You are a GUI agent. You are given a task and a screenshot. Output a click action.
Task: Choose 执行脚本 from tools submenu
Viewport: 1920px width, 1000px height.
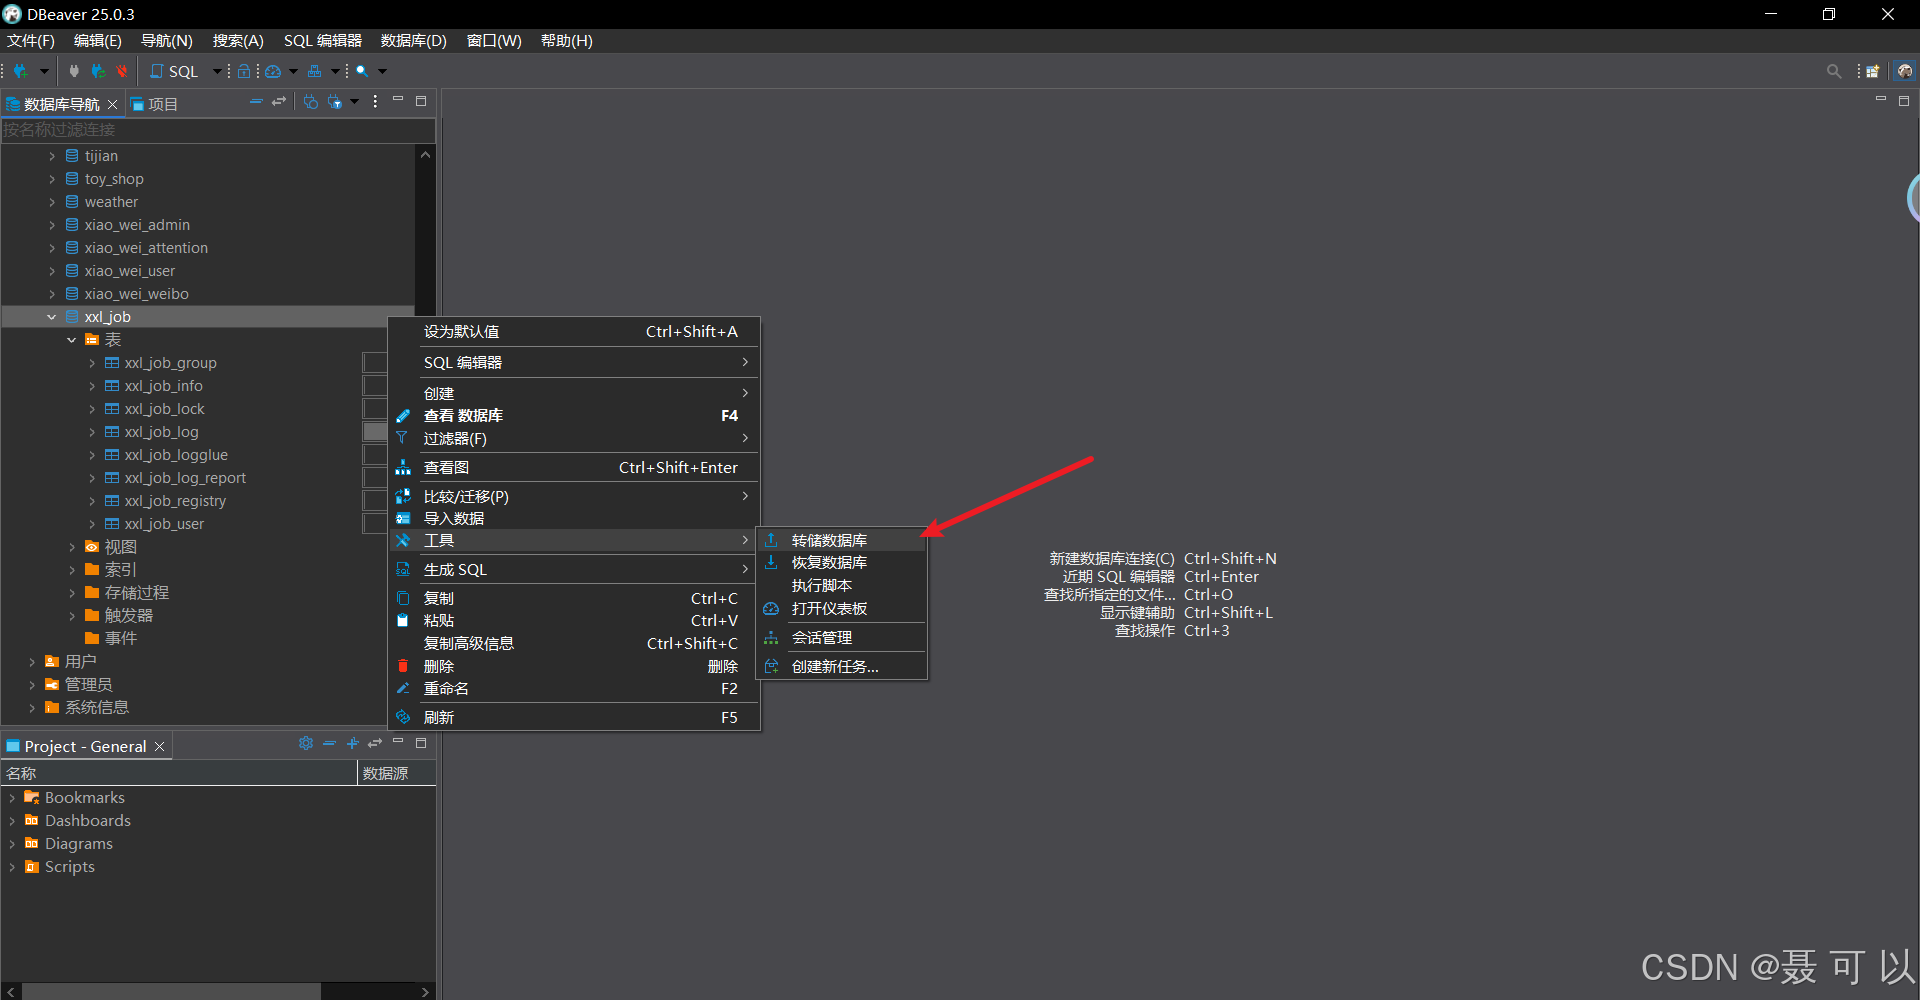click(x=841, y=586)
